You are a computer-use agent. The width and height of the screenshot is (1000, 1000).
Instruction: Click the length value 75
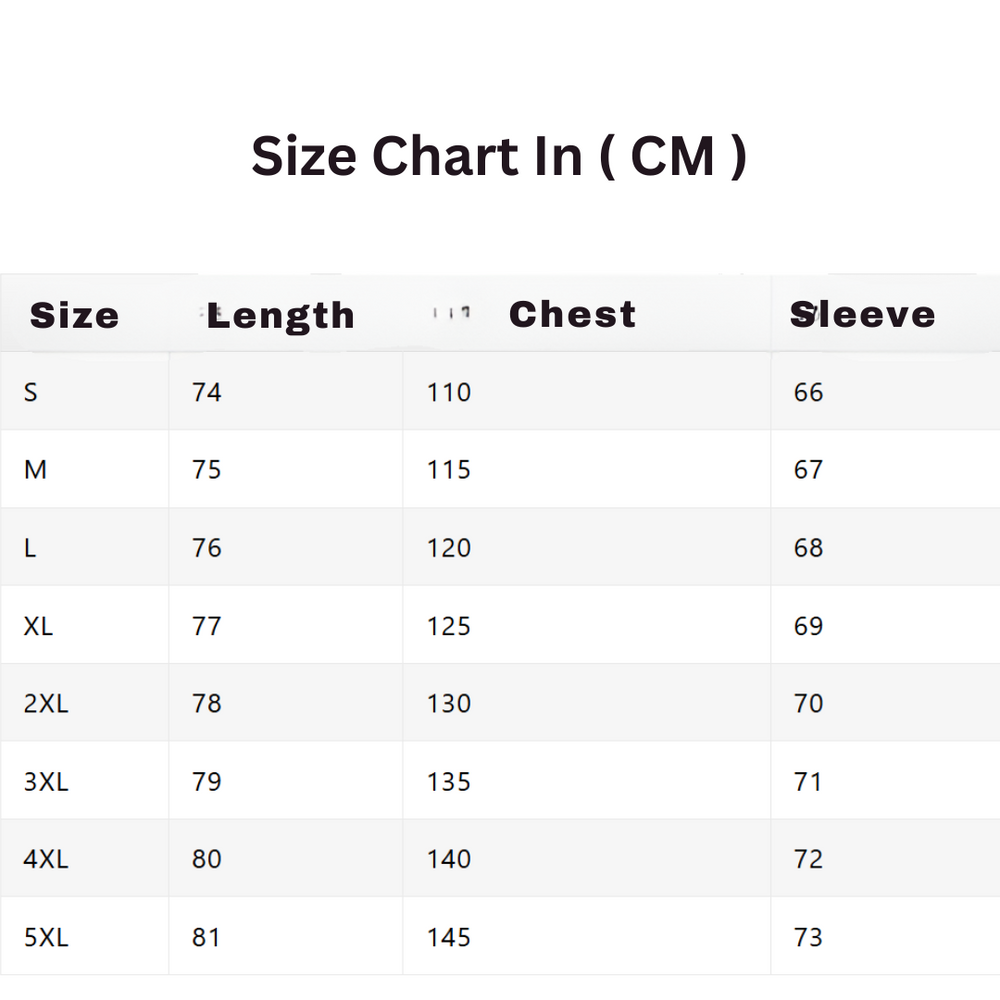pyautogui.click(x=207, y=470)
